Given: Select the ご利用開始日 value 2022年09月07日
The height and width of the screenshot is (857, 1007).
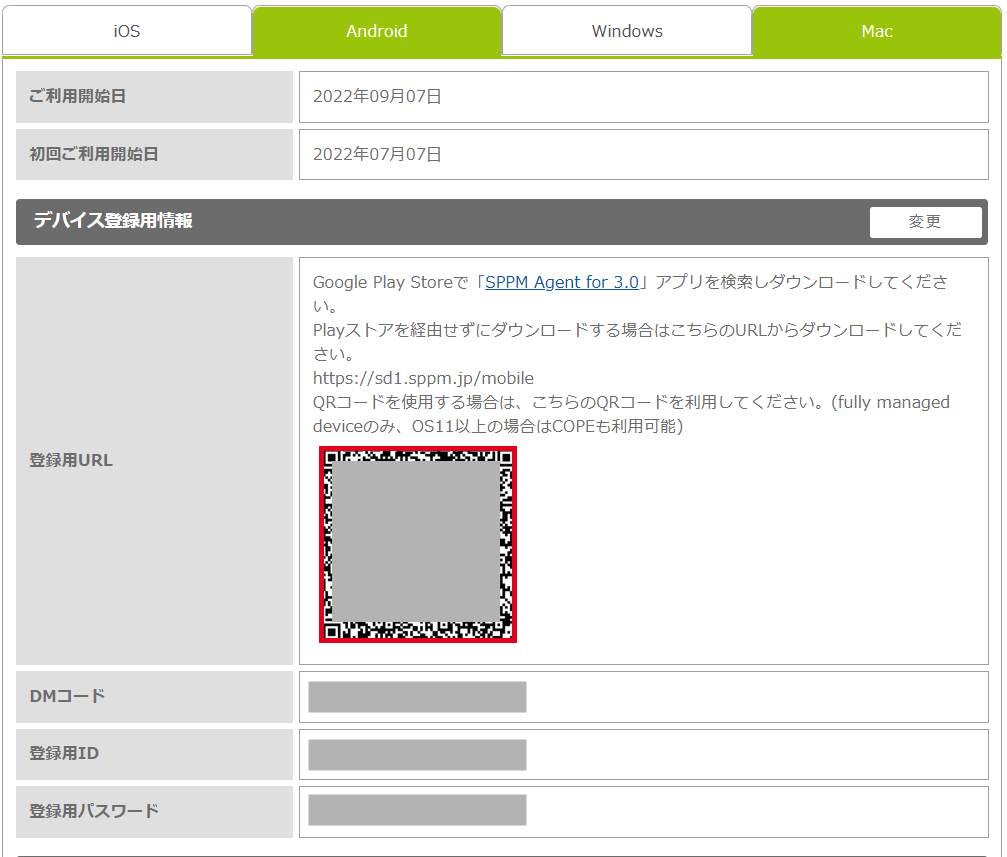Looking at the screenshot, I should (x=377, y=96).
